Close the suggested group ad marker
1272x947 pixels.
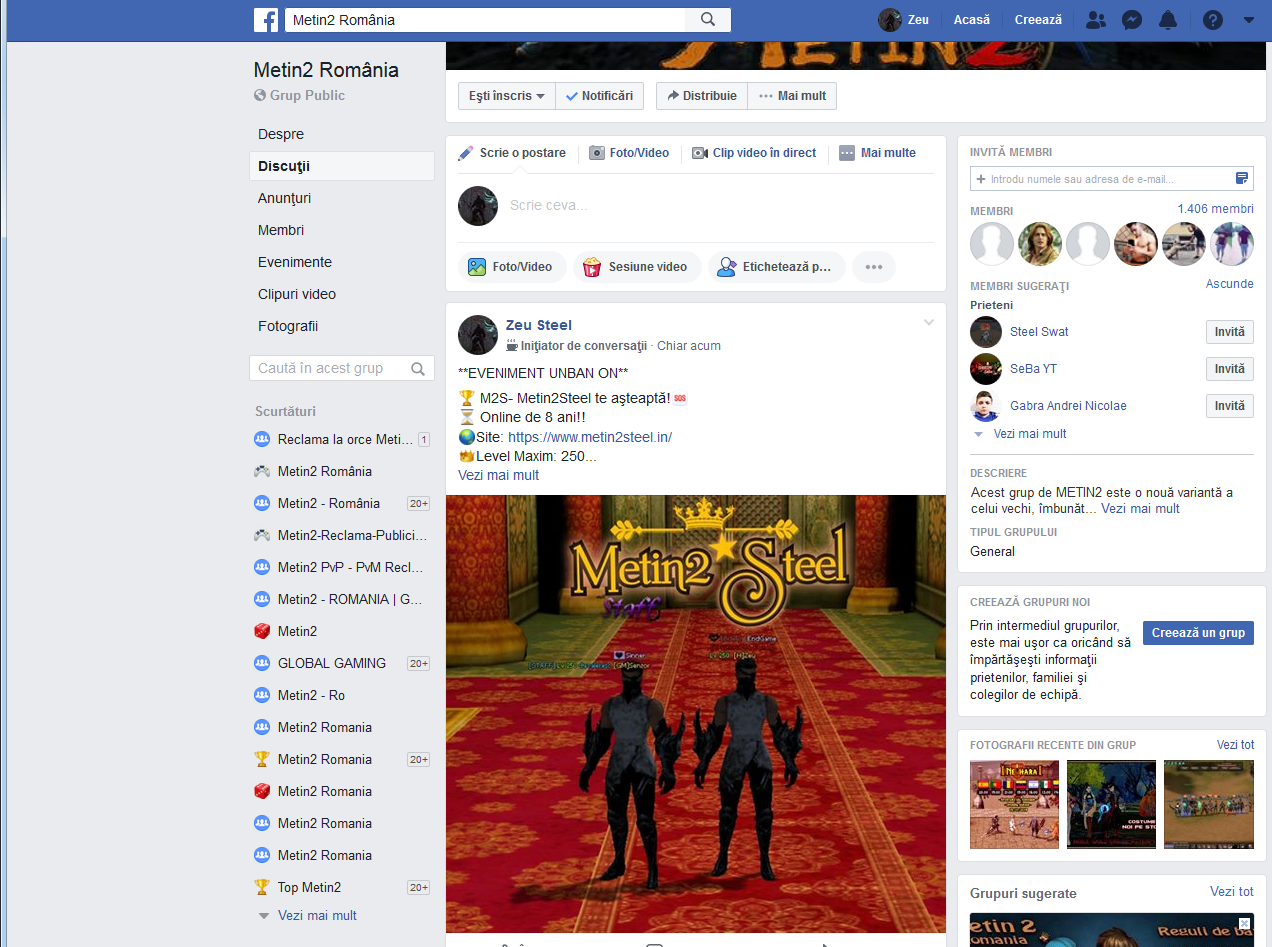[1245, 923]
